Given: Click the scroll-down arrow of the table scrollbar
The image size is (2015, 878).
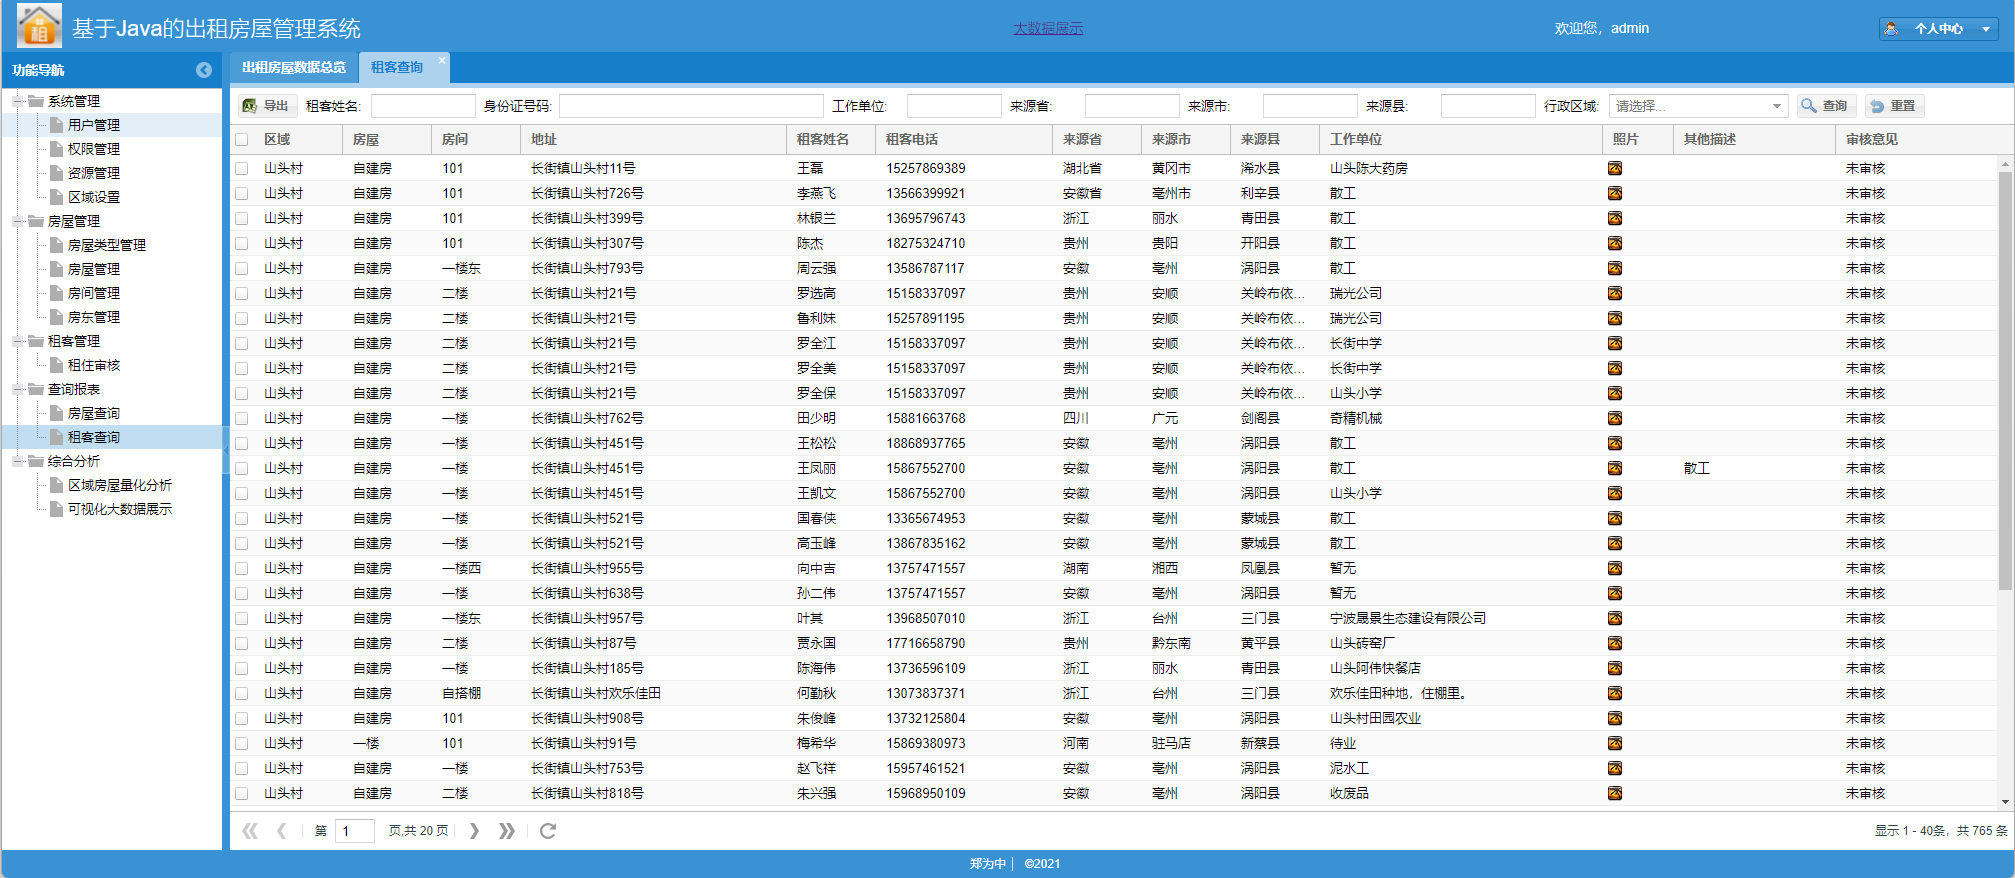Looking at the screenshot, I should (x=2005, y=802).
